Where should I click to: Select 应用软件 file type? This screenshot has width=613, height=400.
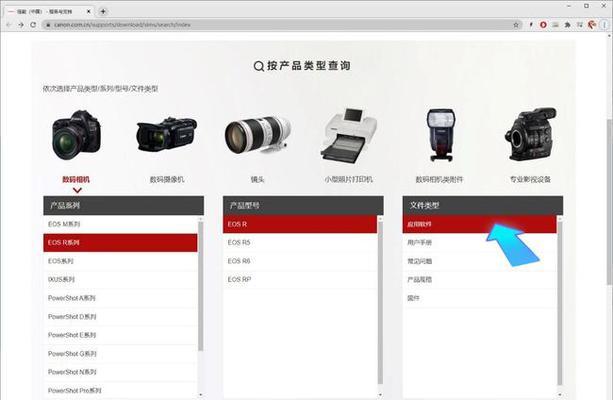pyautogui.click(x=480, y=224)
